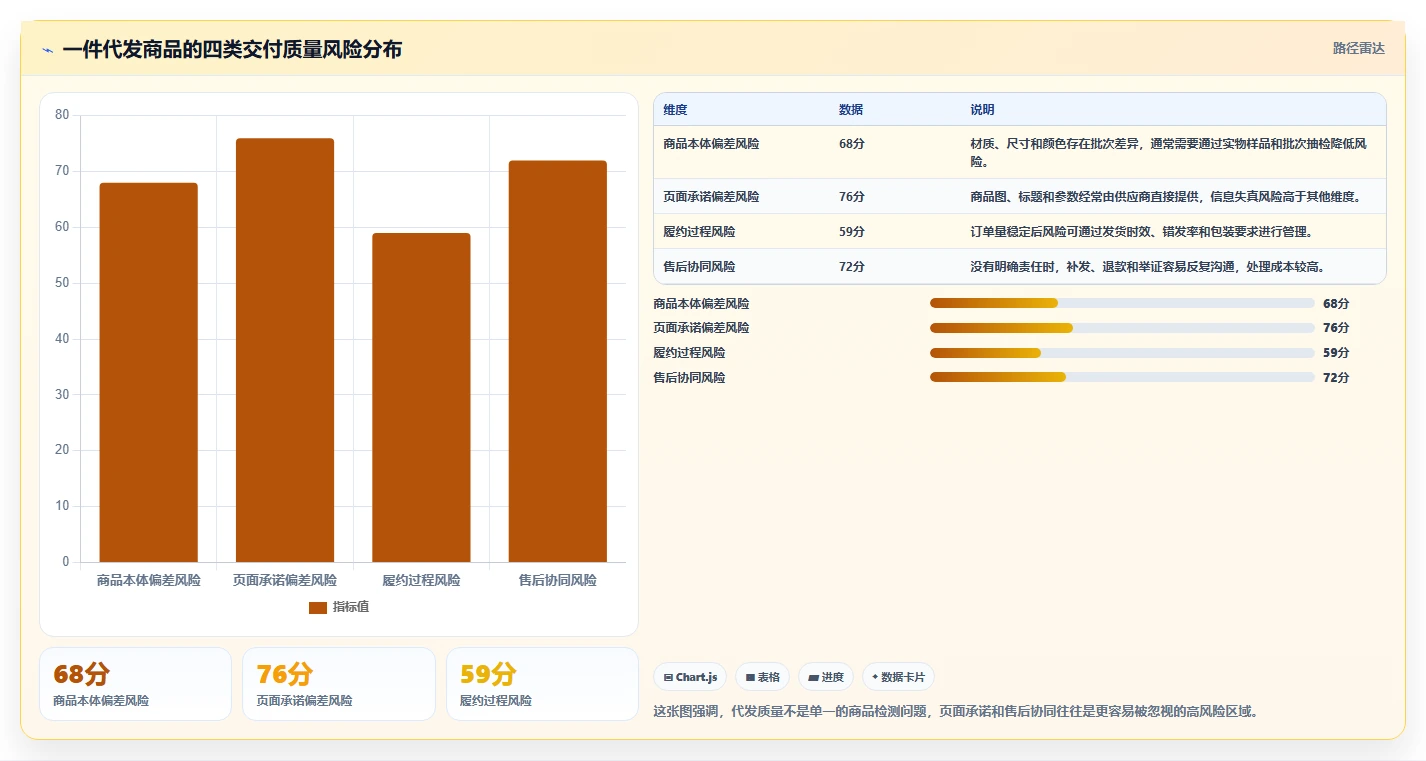Click the Chart.js tag chip
The height and width of the screenshot is (761, 1426).
pyautogui.click(x=690, y=677)
